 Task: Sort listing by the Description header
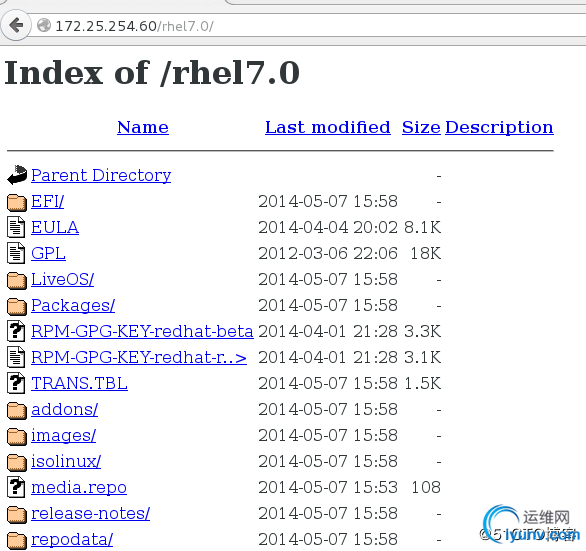[x=499, y=127]
